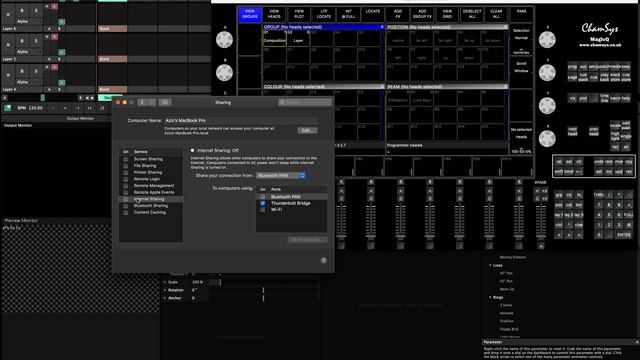
Task: Open the Layer 4 Alpha blend dropdown
Action: (x=29, y=82)
